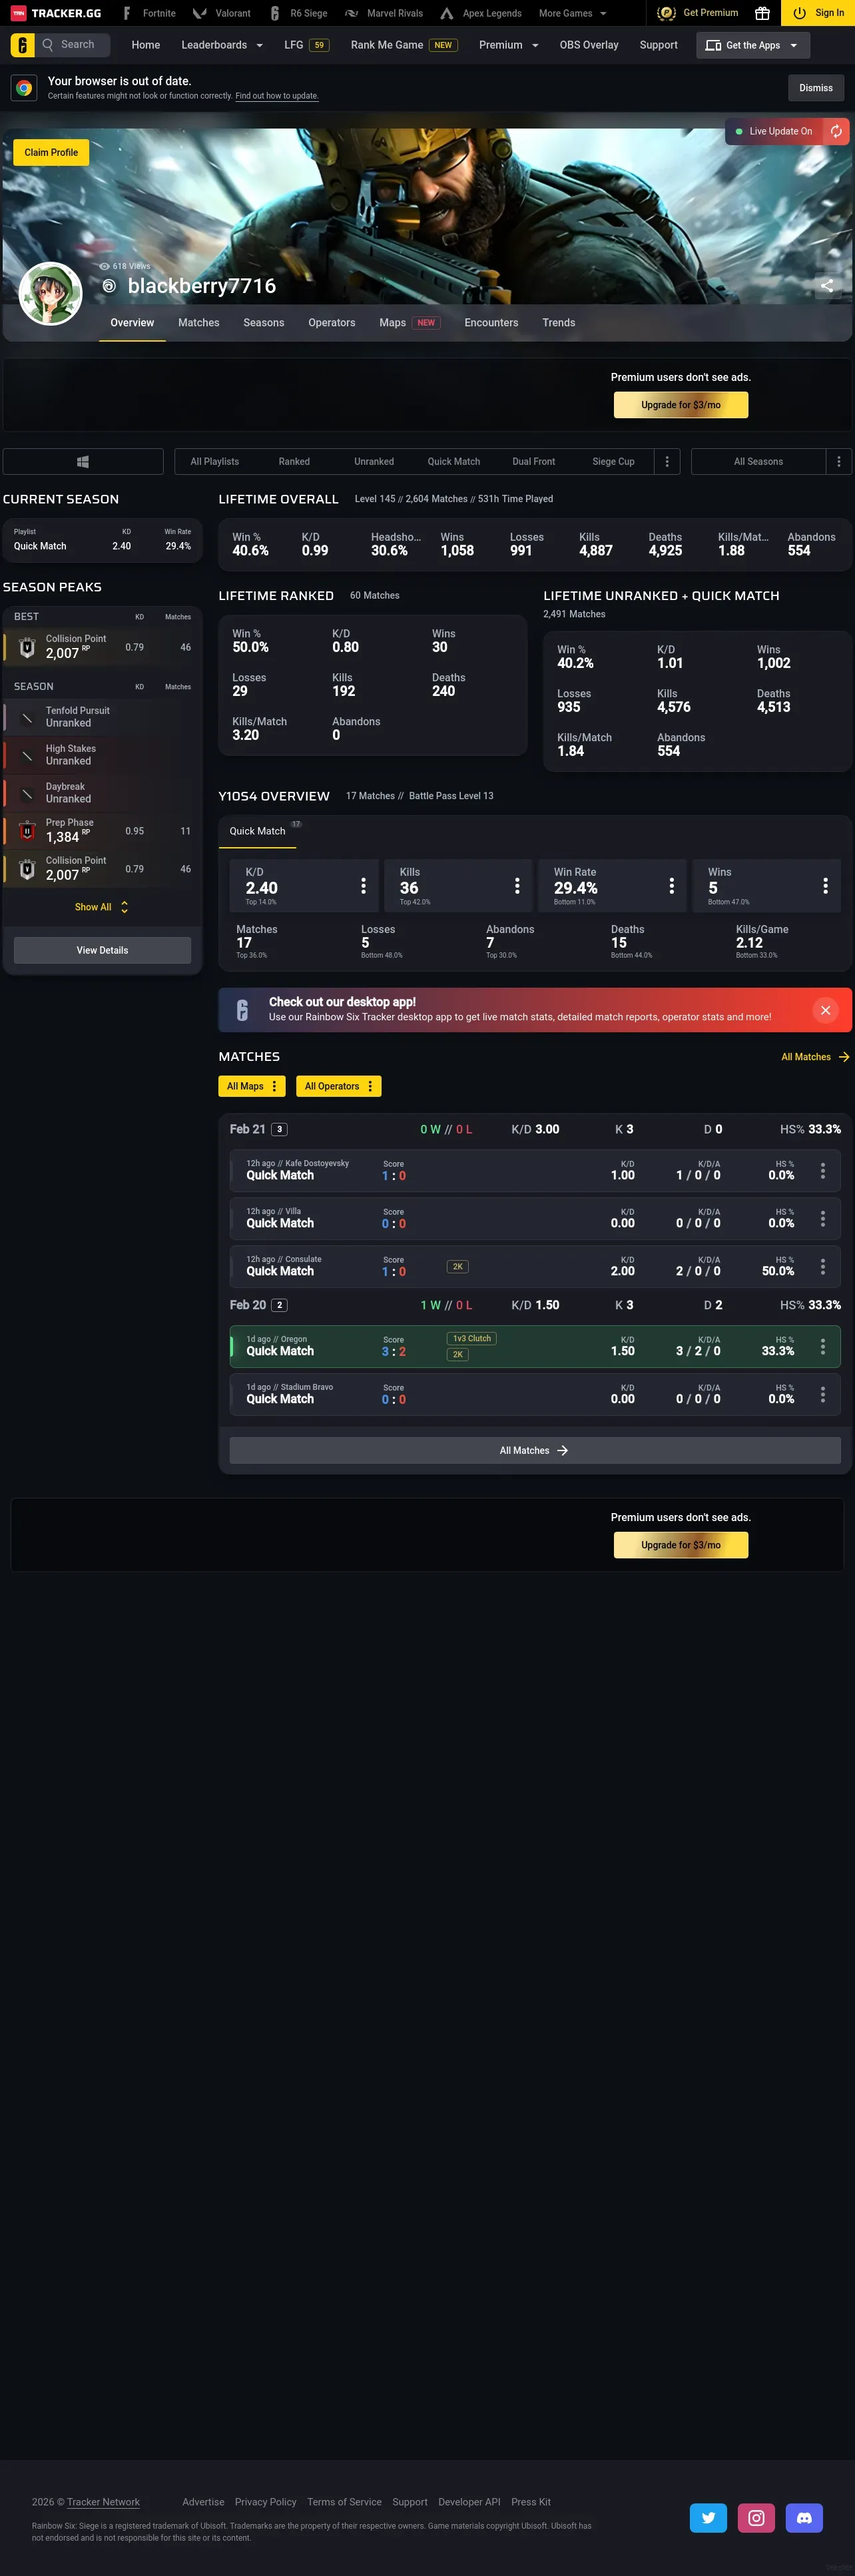Open Rank Me Game navigation link
The width and height of the screenshot is (855, 2576).
pyautogui.click(x=404, y=45)
